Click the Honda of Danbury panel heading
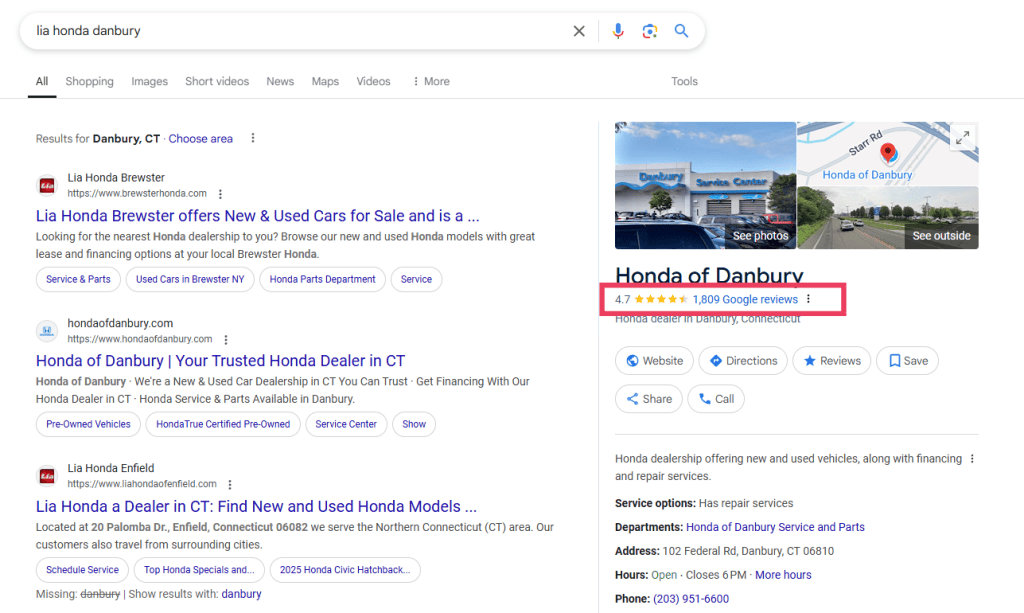 (709, 275)
